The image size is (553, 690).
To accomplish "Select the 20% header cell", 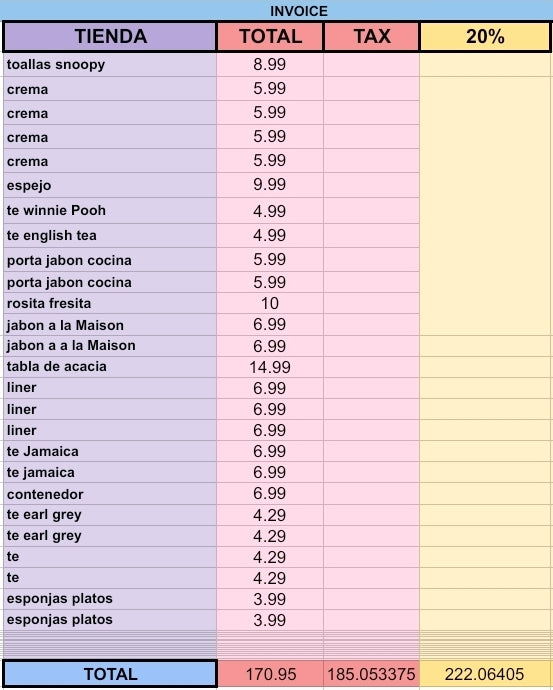I will pos(485,36).
